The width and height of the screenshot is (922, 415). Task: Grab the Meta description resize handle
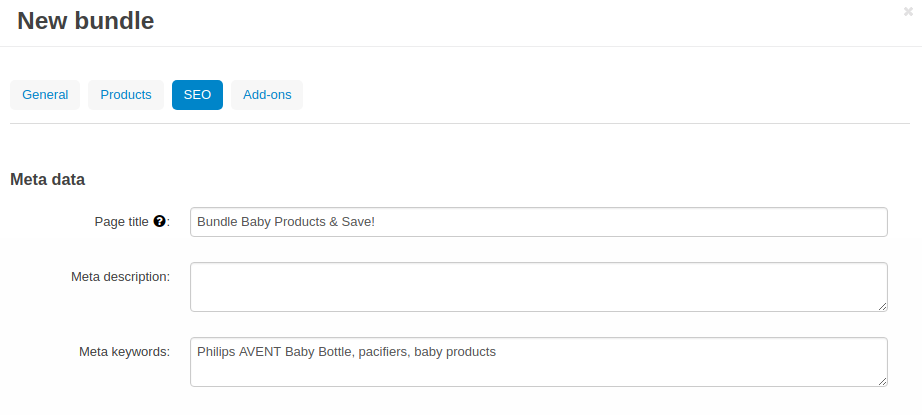coord(882,306)
